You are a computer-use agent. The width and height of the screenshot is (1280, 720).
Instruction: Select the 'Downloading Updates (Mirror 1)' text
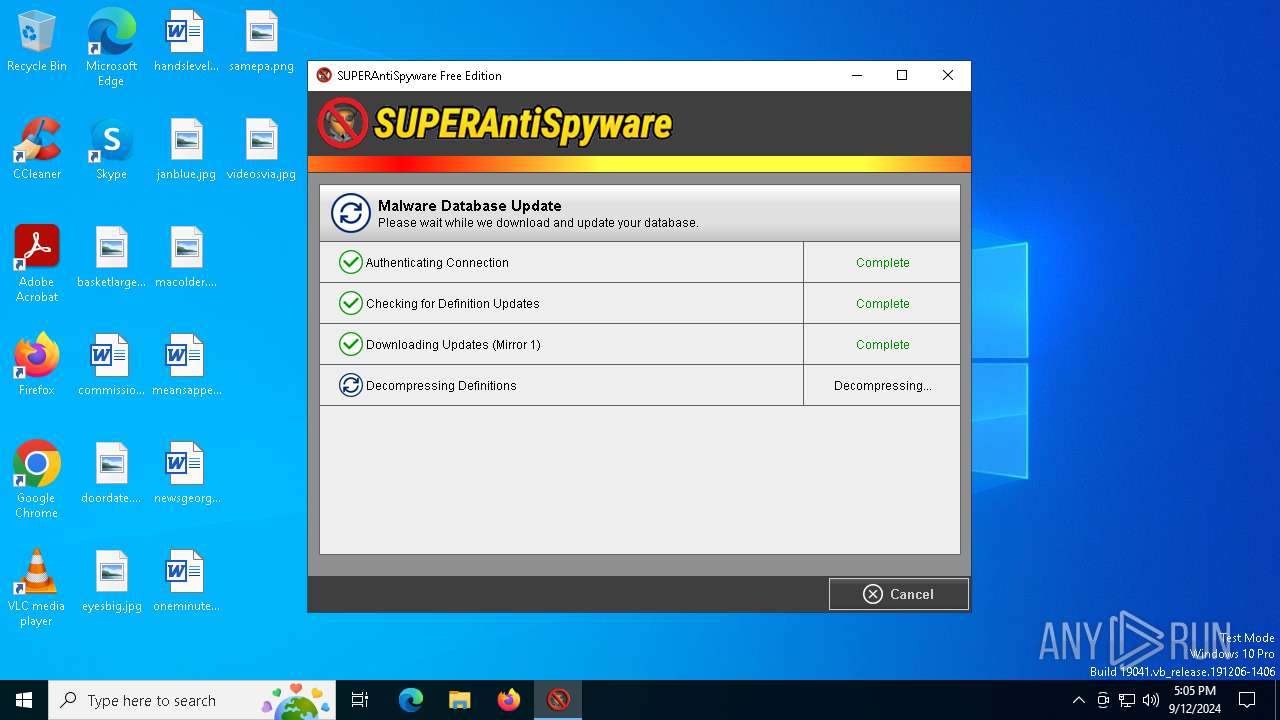(453, 345)
